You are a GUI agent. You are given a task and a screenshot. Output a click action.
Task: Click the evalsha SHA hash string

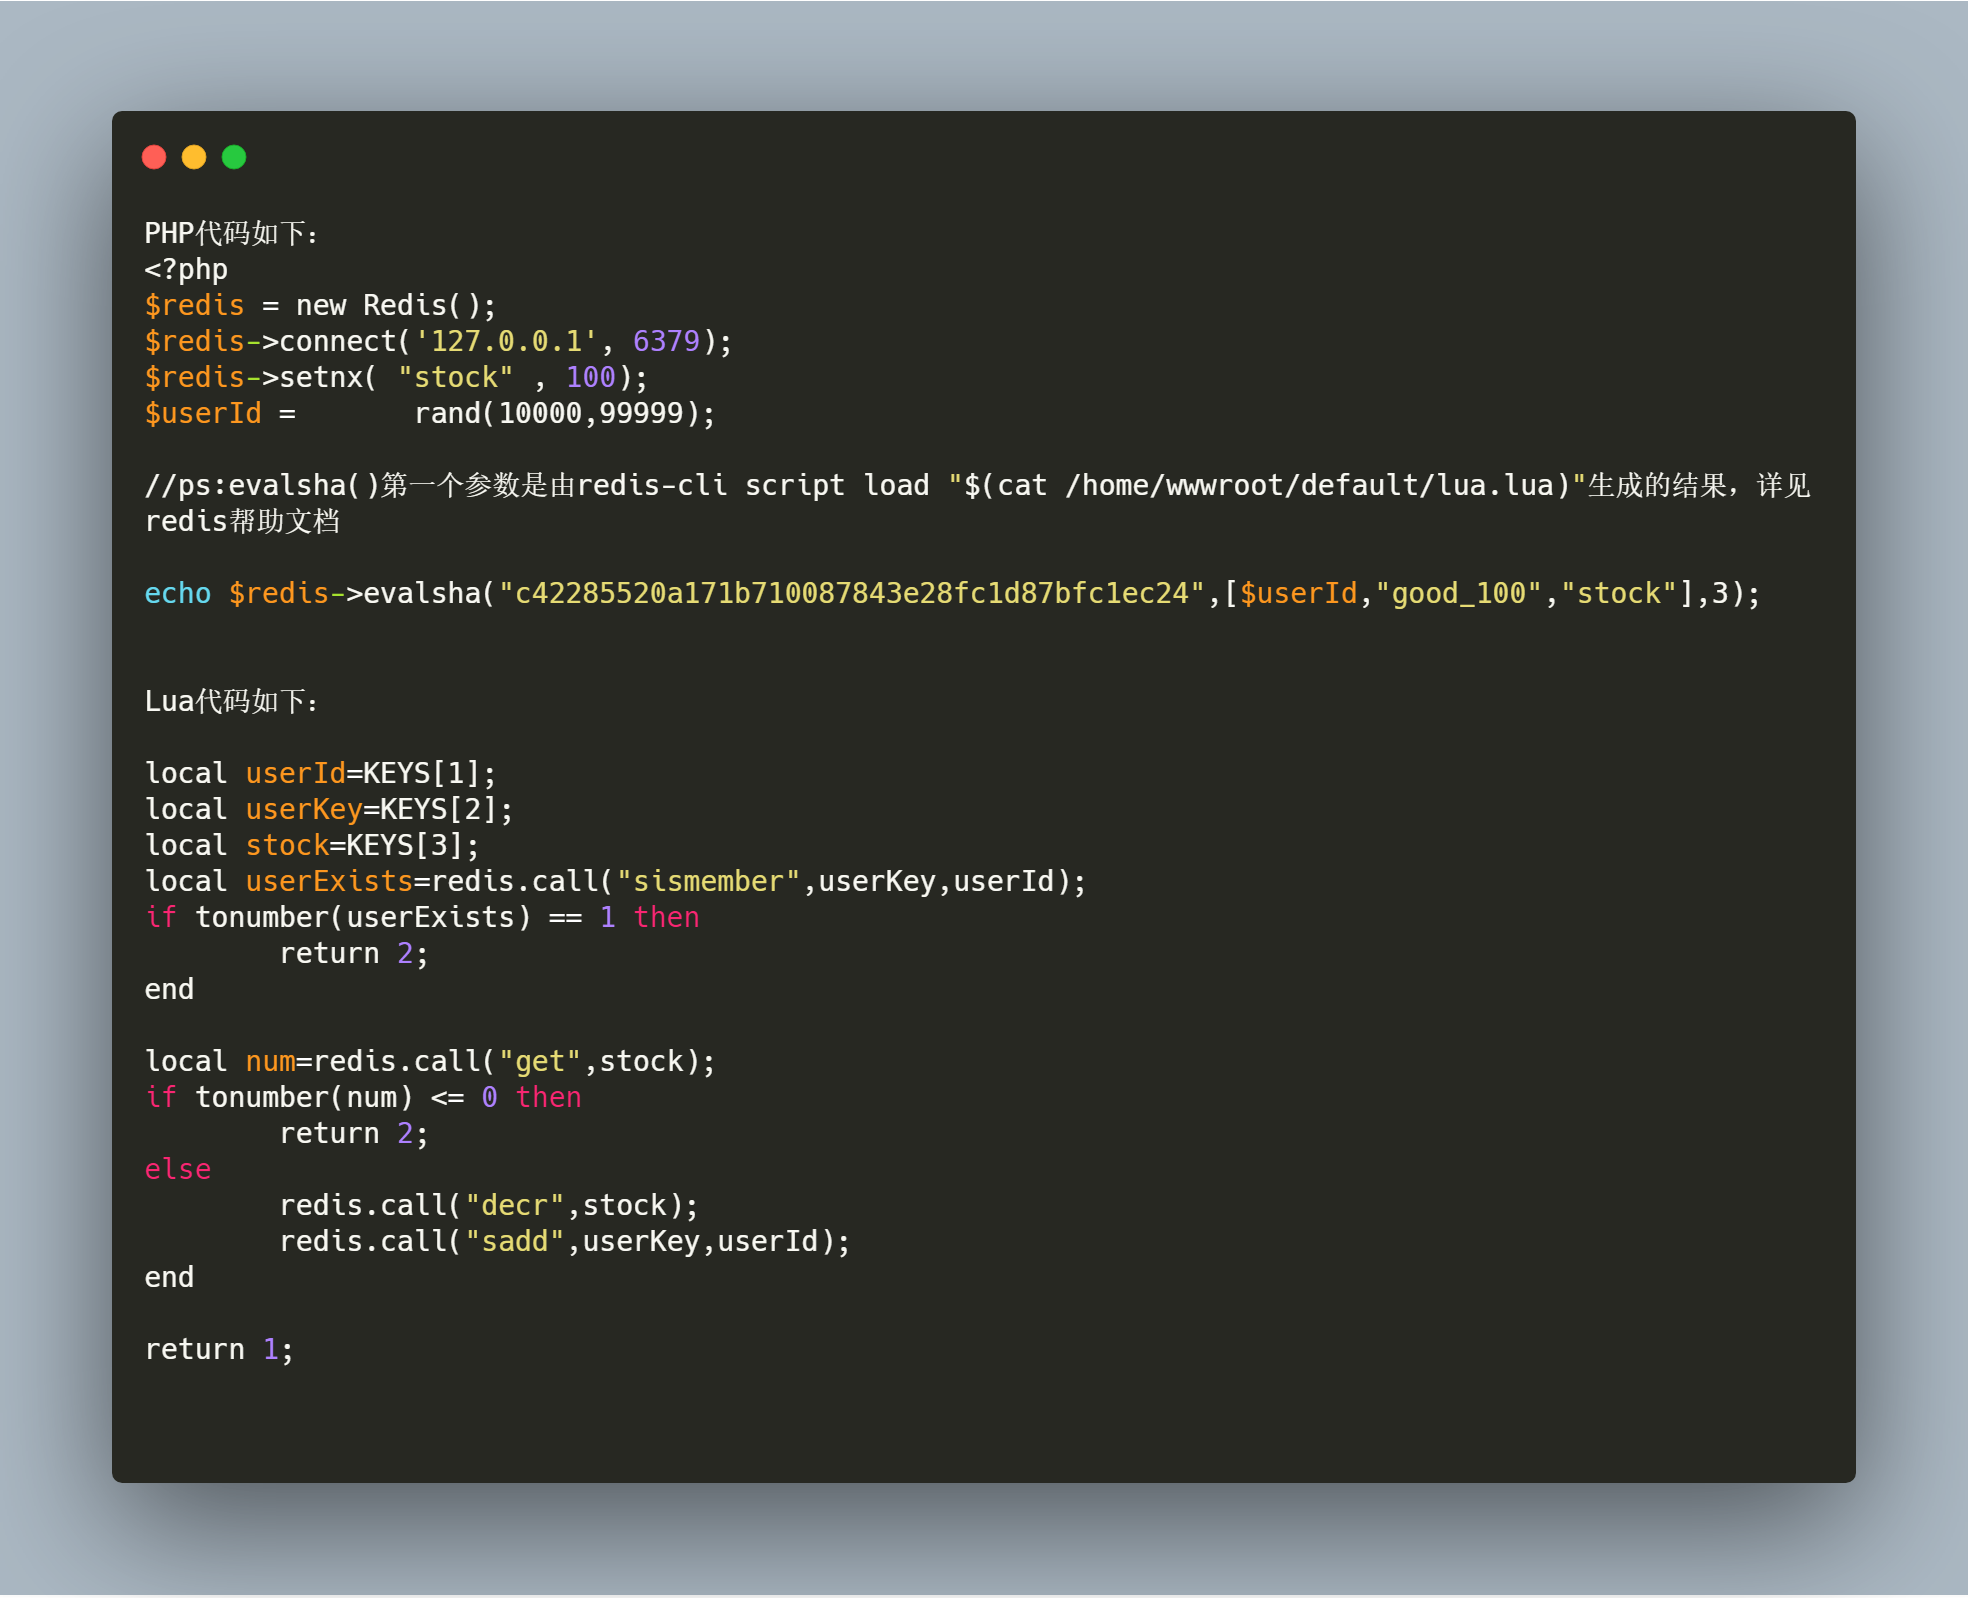click(852, 593)
